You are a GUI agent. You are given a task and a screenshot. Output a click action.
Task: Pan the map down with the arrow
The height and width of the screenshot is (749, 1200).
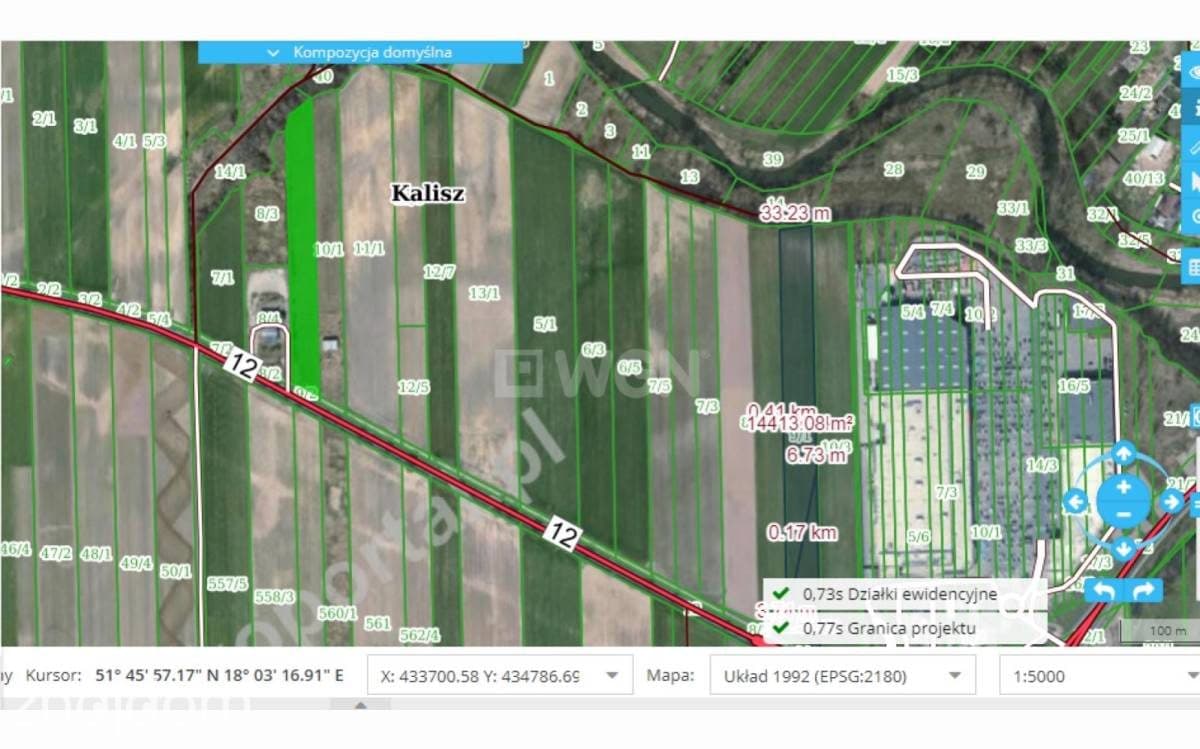(1123, 548)
